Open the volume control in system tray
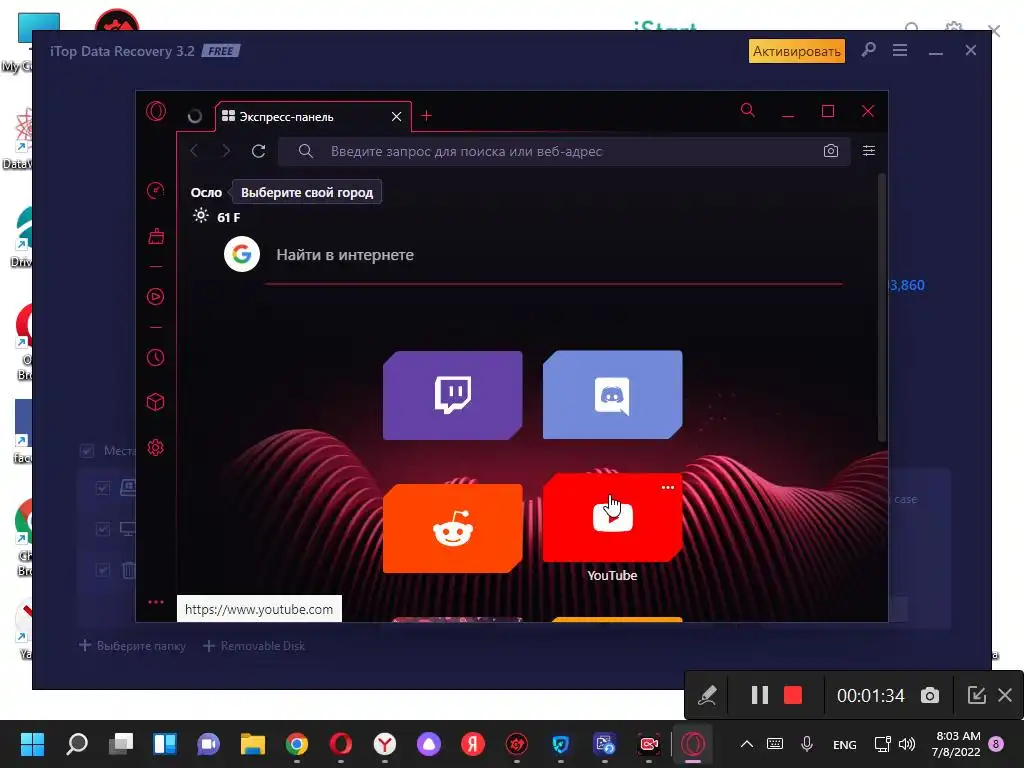The height and width of the screenshot is (768, 1024). pos(906,744)
